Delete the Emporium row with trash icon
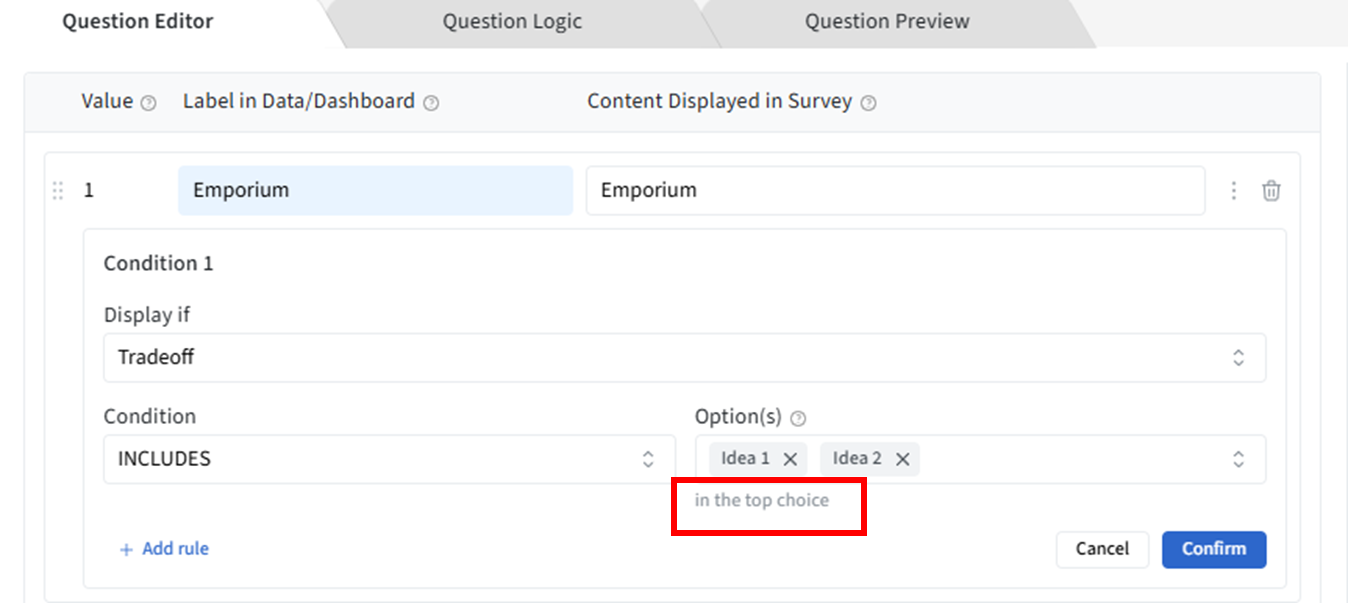1348x603 pixels. (x=1271, y=190)
